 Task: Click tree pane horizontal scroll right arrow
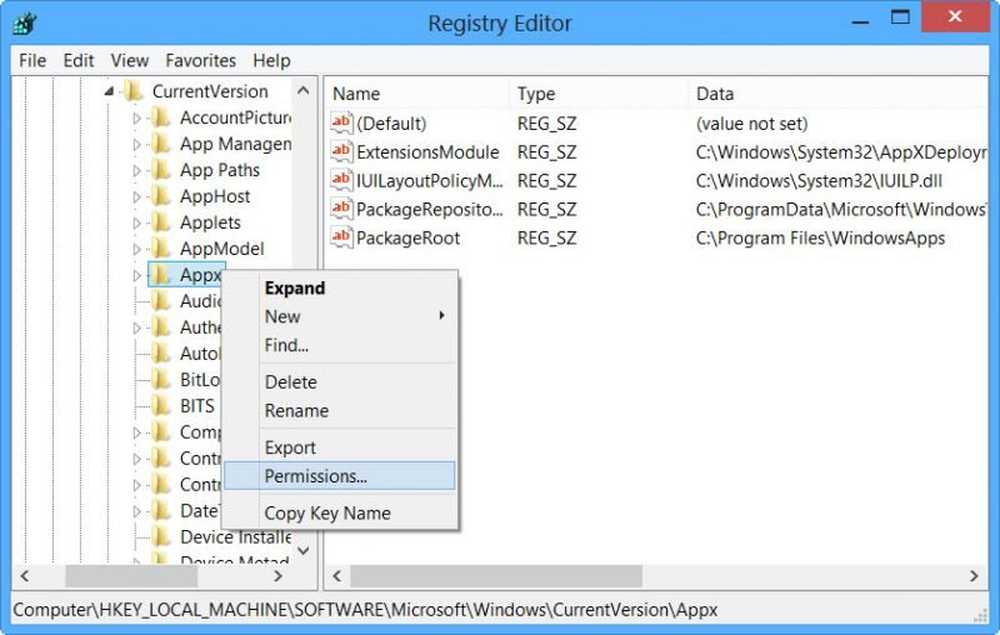click(278, 576)
